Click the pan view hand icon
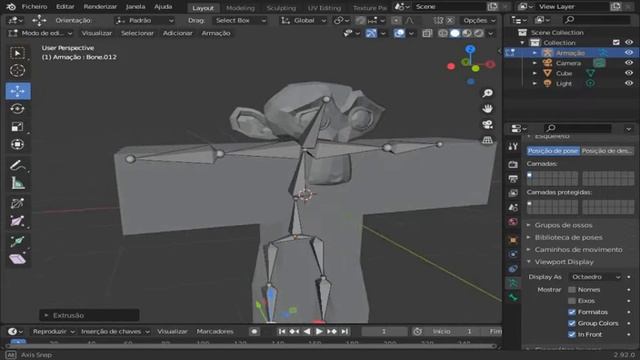This screenshot has height=360, width=640. pyautogui.click(x=487, y=109)
